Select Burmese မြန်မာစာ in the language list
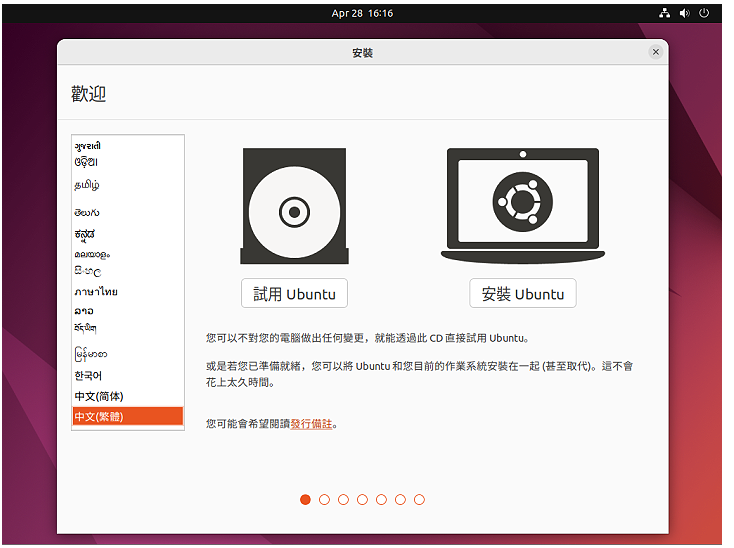The image size is (734, 548). click(x=128, y=354)
